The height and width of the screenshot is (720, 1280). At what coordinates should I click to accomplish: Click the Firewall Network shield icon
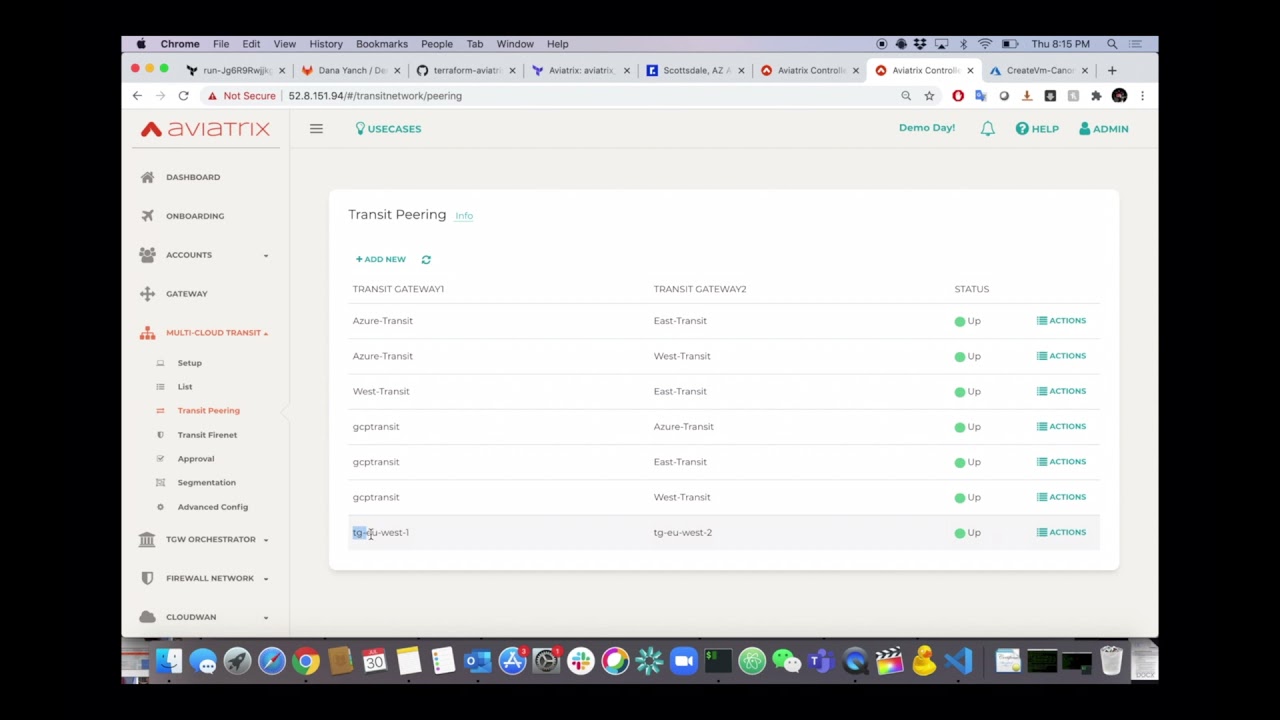coord(147,578)
